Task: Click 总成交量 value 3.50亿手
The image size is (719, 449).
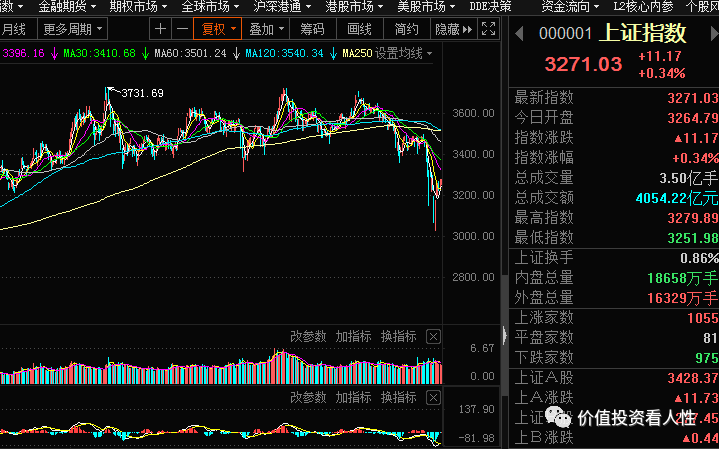Action: (x=688, y=177)
